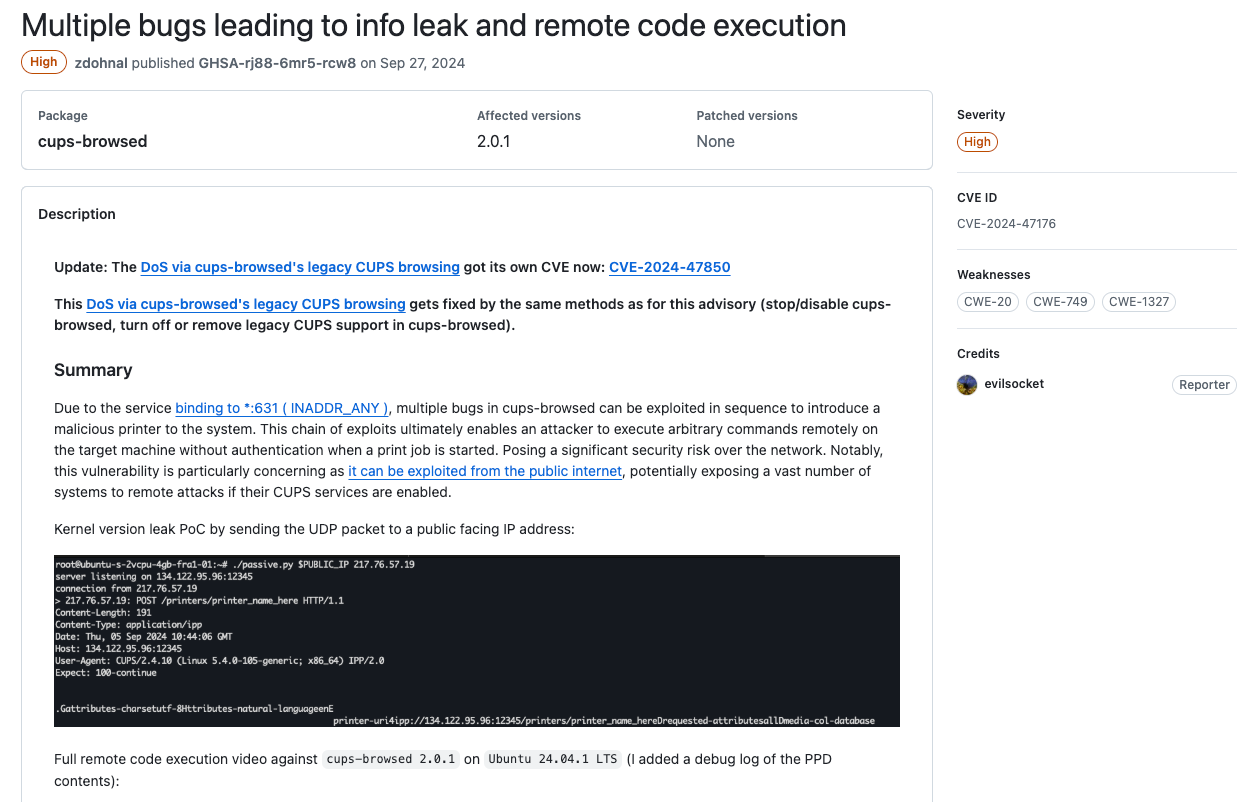
Task: Click the Patched versions value None
Action: pyautogui.click(x=716, y=142)
